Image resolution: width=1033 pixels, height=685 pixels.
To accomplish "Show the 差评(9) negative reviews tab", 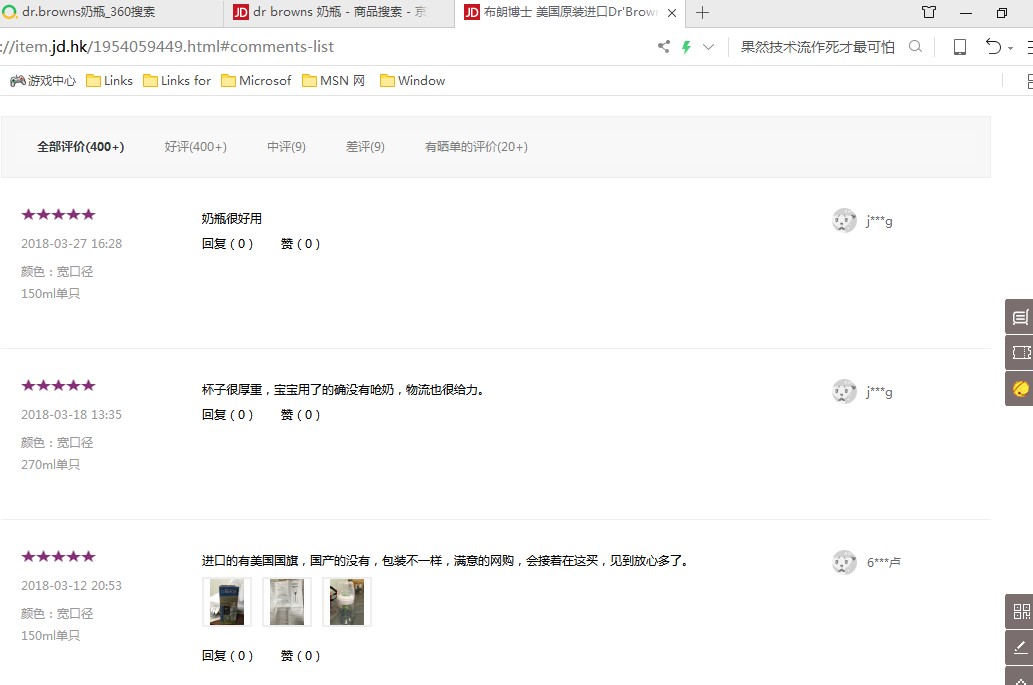I will pyautogui.click(x=365, y=147).
